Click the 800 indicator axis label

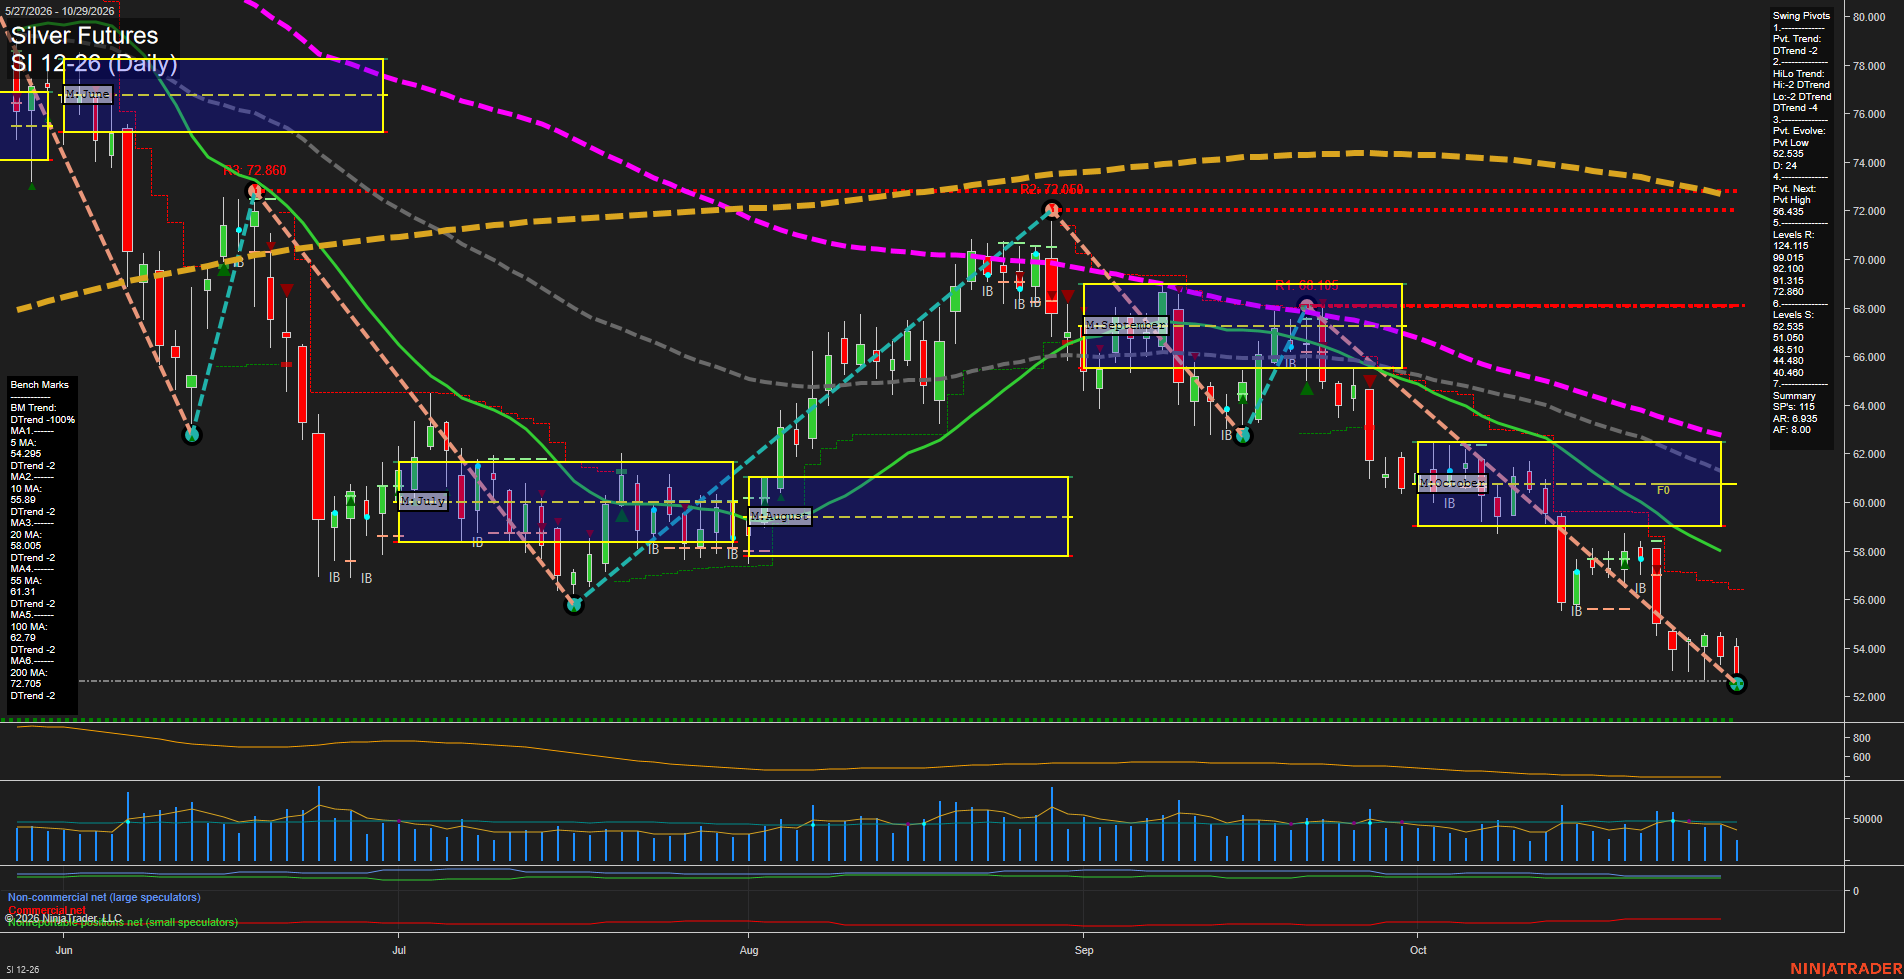tap(1862, 738)
